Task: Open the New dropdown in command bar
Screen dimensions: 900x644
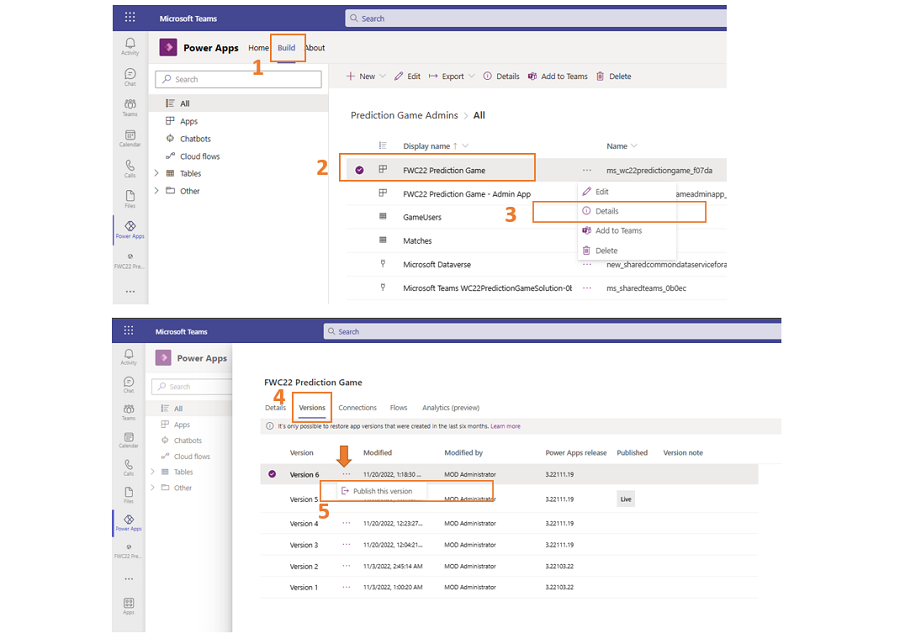Action: [366, 76]
